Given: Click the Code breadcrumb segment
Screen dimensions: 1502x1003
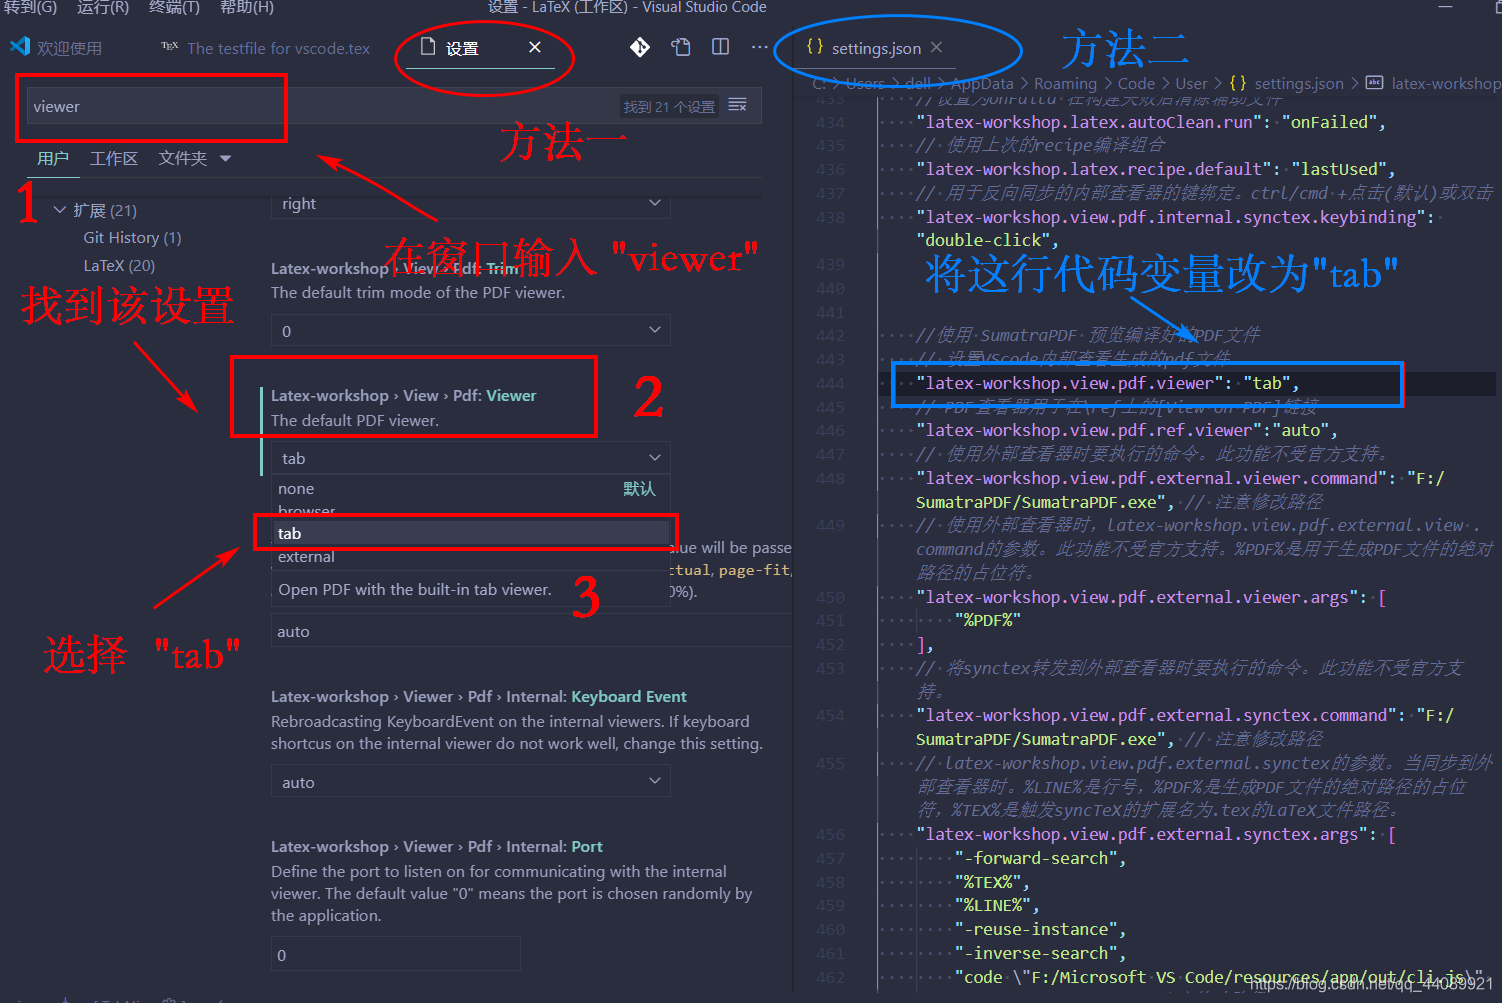Looking at the screenshot, I should pyautogui.click(x=1136, y=83).
